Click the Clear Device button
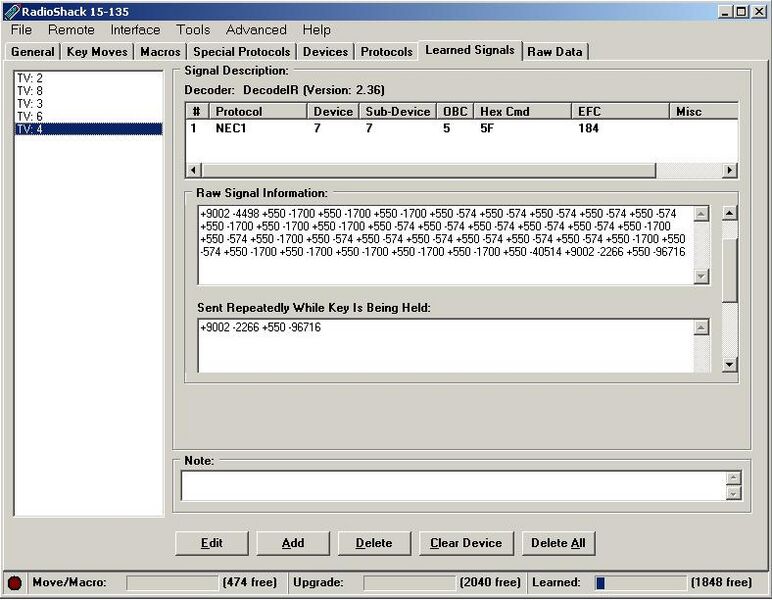 click(466, 543)
